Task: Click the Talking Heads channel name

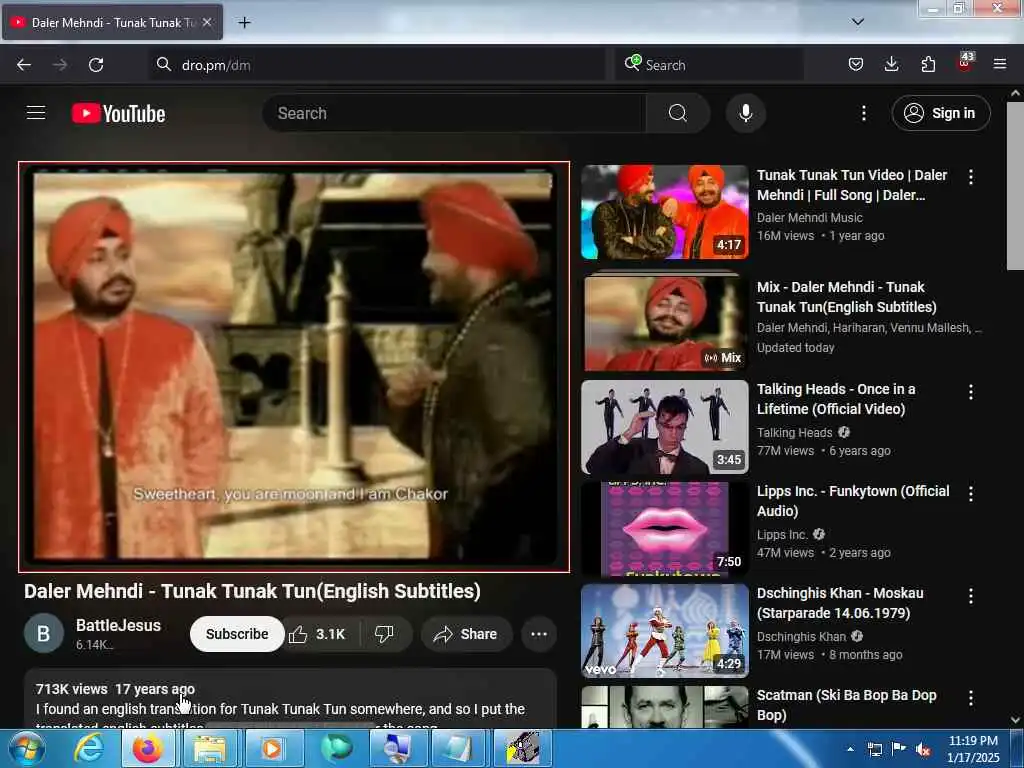Action: click(795, 432)
